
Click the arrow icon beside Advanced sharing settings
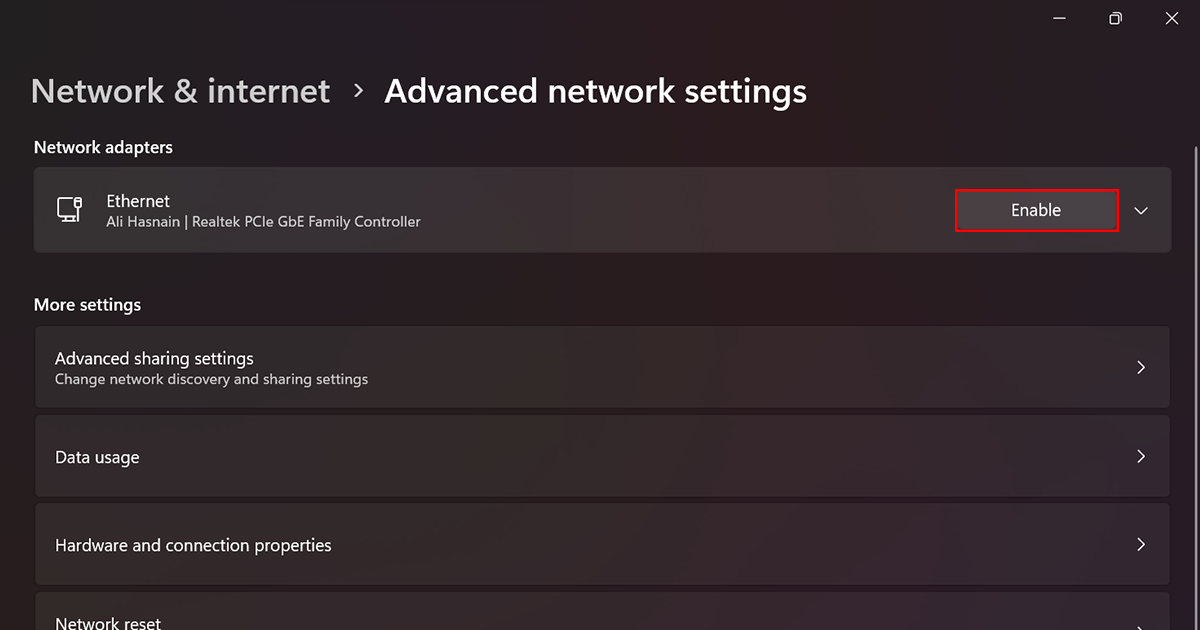coord(1141,367)
